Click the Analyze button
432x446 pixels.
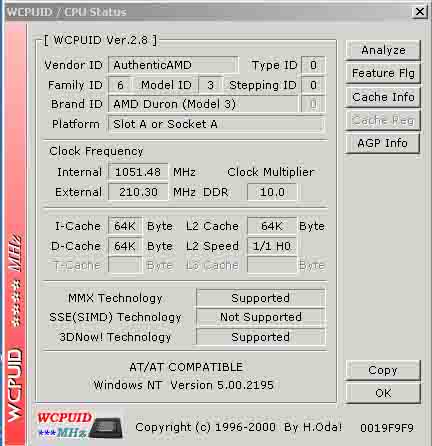[x=383, y=50]
